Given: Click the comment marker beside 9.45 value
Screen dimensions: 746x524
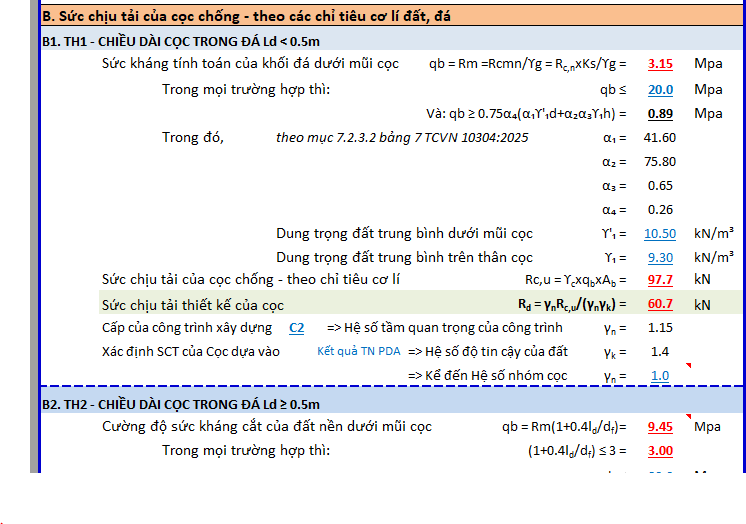Looking at the screenshot, I should point(688,417).
